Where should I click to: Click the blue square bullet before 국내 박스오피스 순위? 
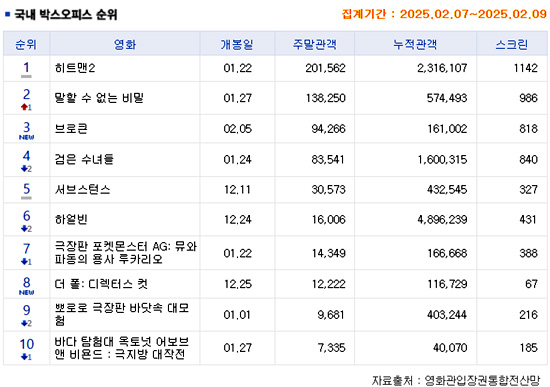pos(8,14)
